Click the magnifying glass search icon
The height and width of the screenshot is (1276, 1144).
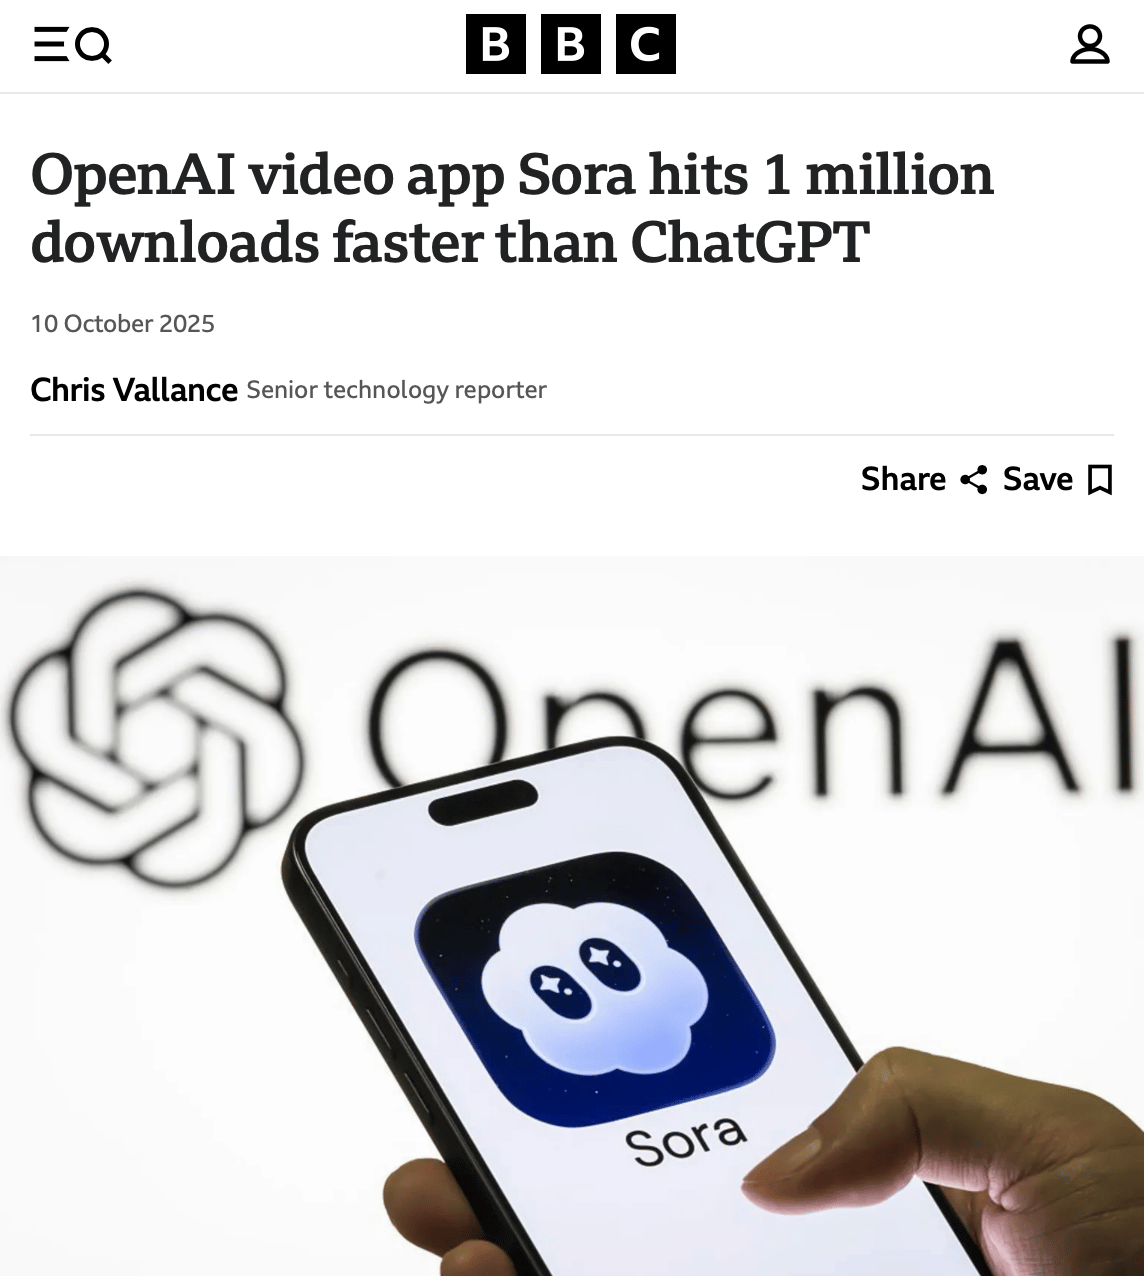(94, 45)
